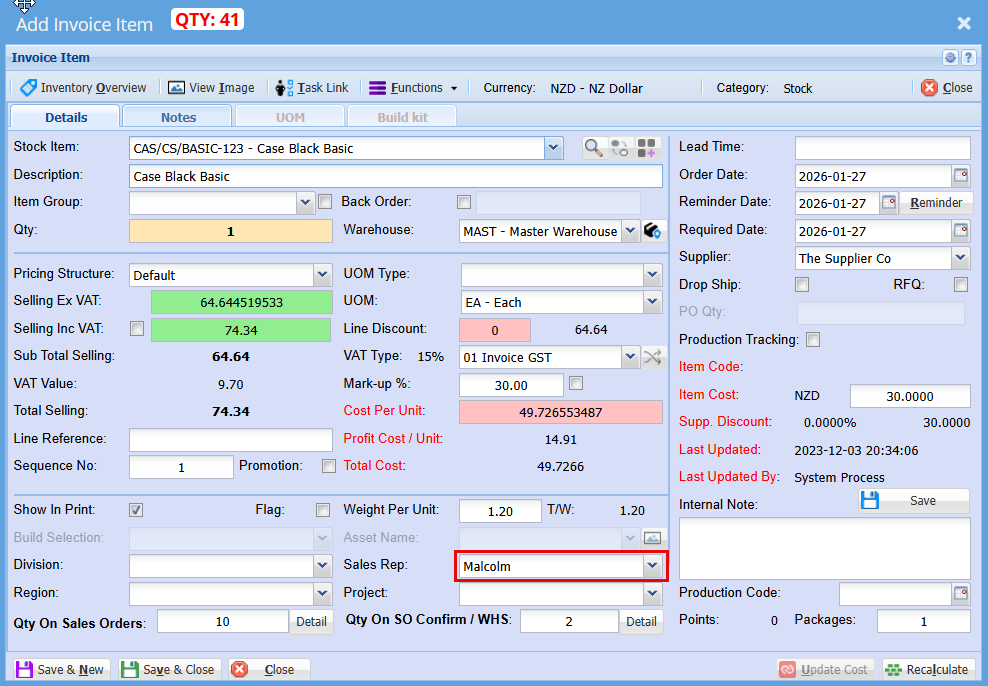The height and width of the screenshot is (686, 988).
Task: Expand the Sales Rep dropdown
Action: tap(652, 566)
